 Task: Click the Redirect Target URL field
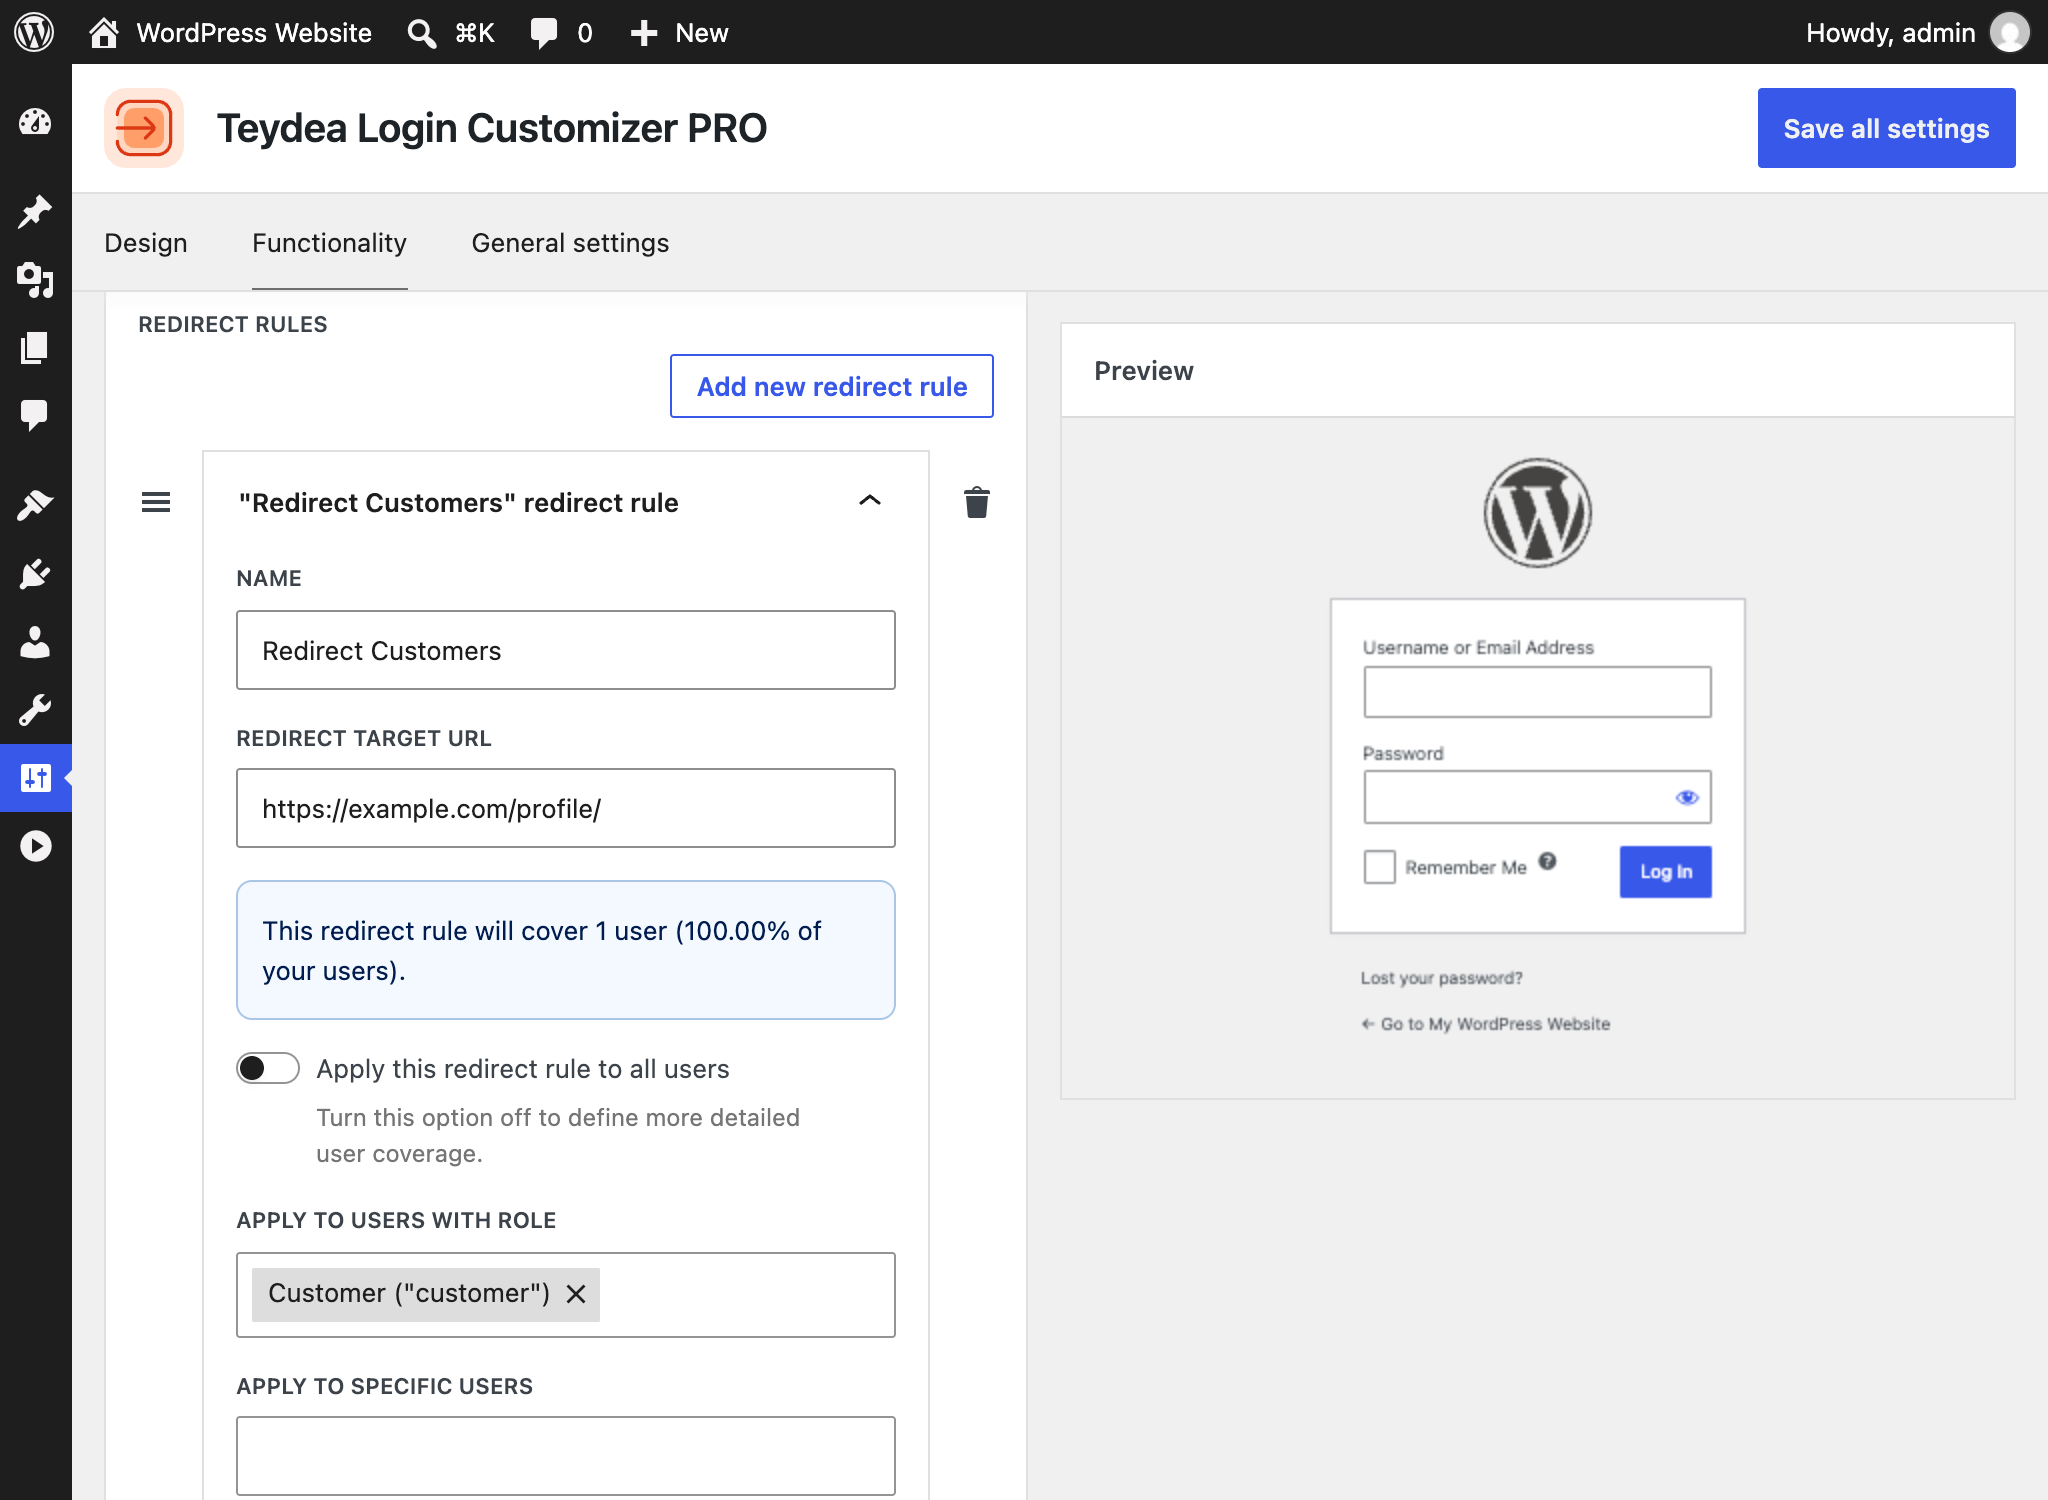566,808
